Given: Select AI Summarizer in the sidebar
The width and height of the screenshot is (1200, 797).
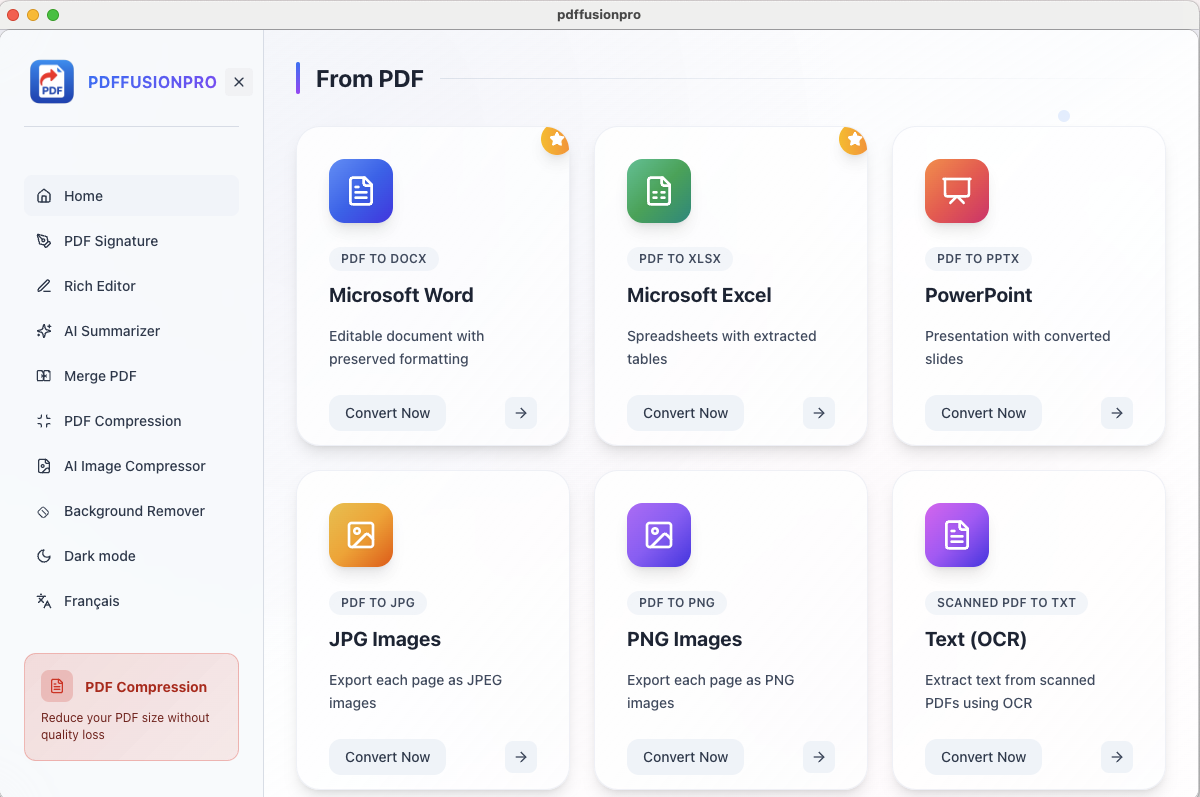Looking at the screenshot, I should [x=112, y=331].
